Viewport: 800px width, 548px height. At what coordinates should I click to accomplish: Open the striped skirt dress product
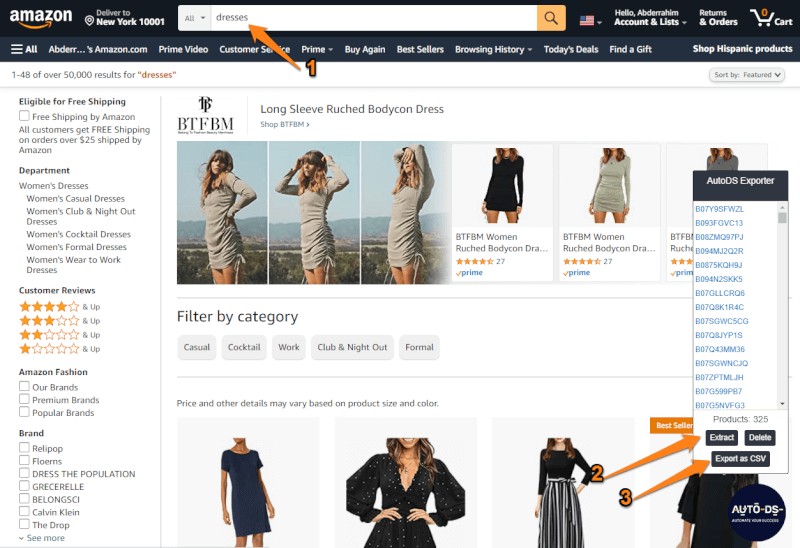pyautogui.click(x=563, y=482)
